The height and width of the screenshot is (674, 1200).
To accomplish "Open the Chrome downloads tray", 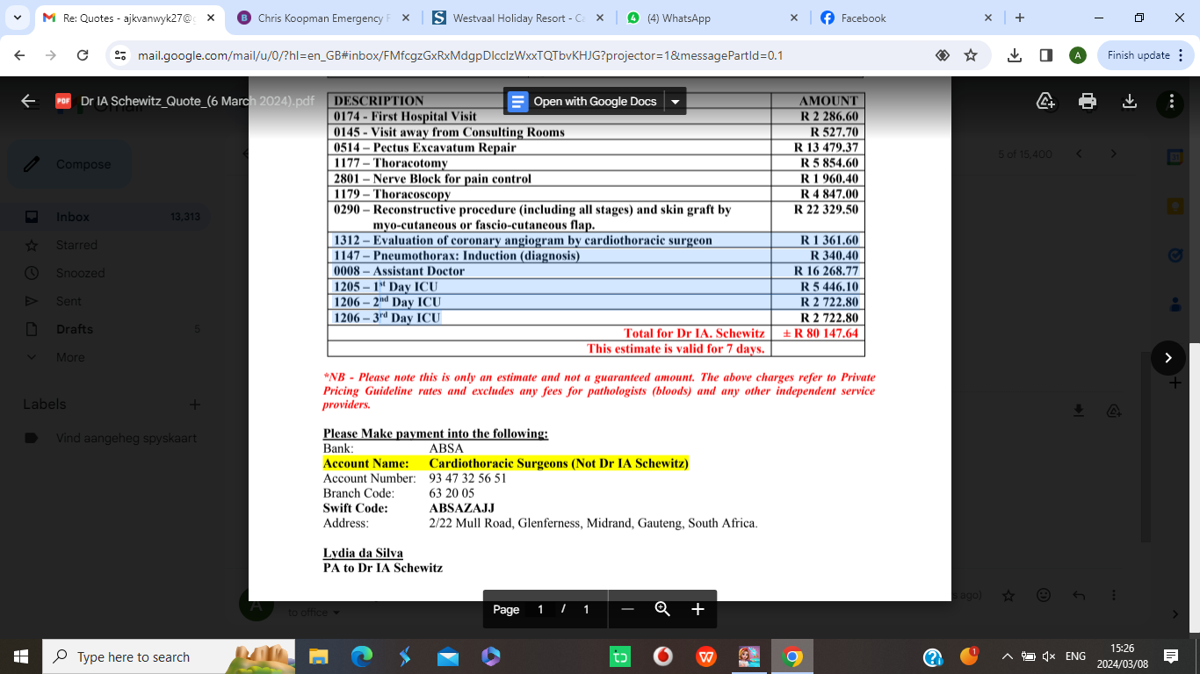I will (x=1015, y=56).
